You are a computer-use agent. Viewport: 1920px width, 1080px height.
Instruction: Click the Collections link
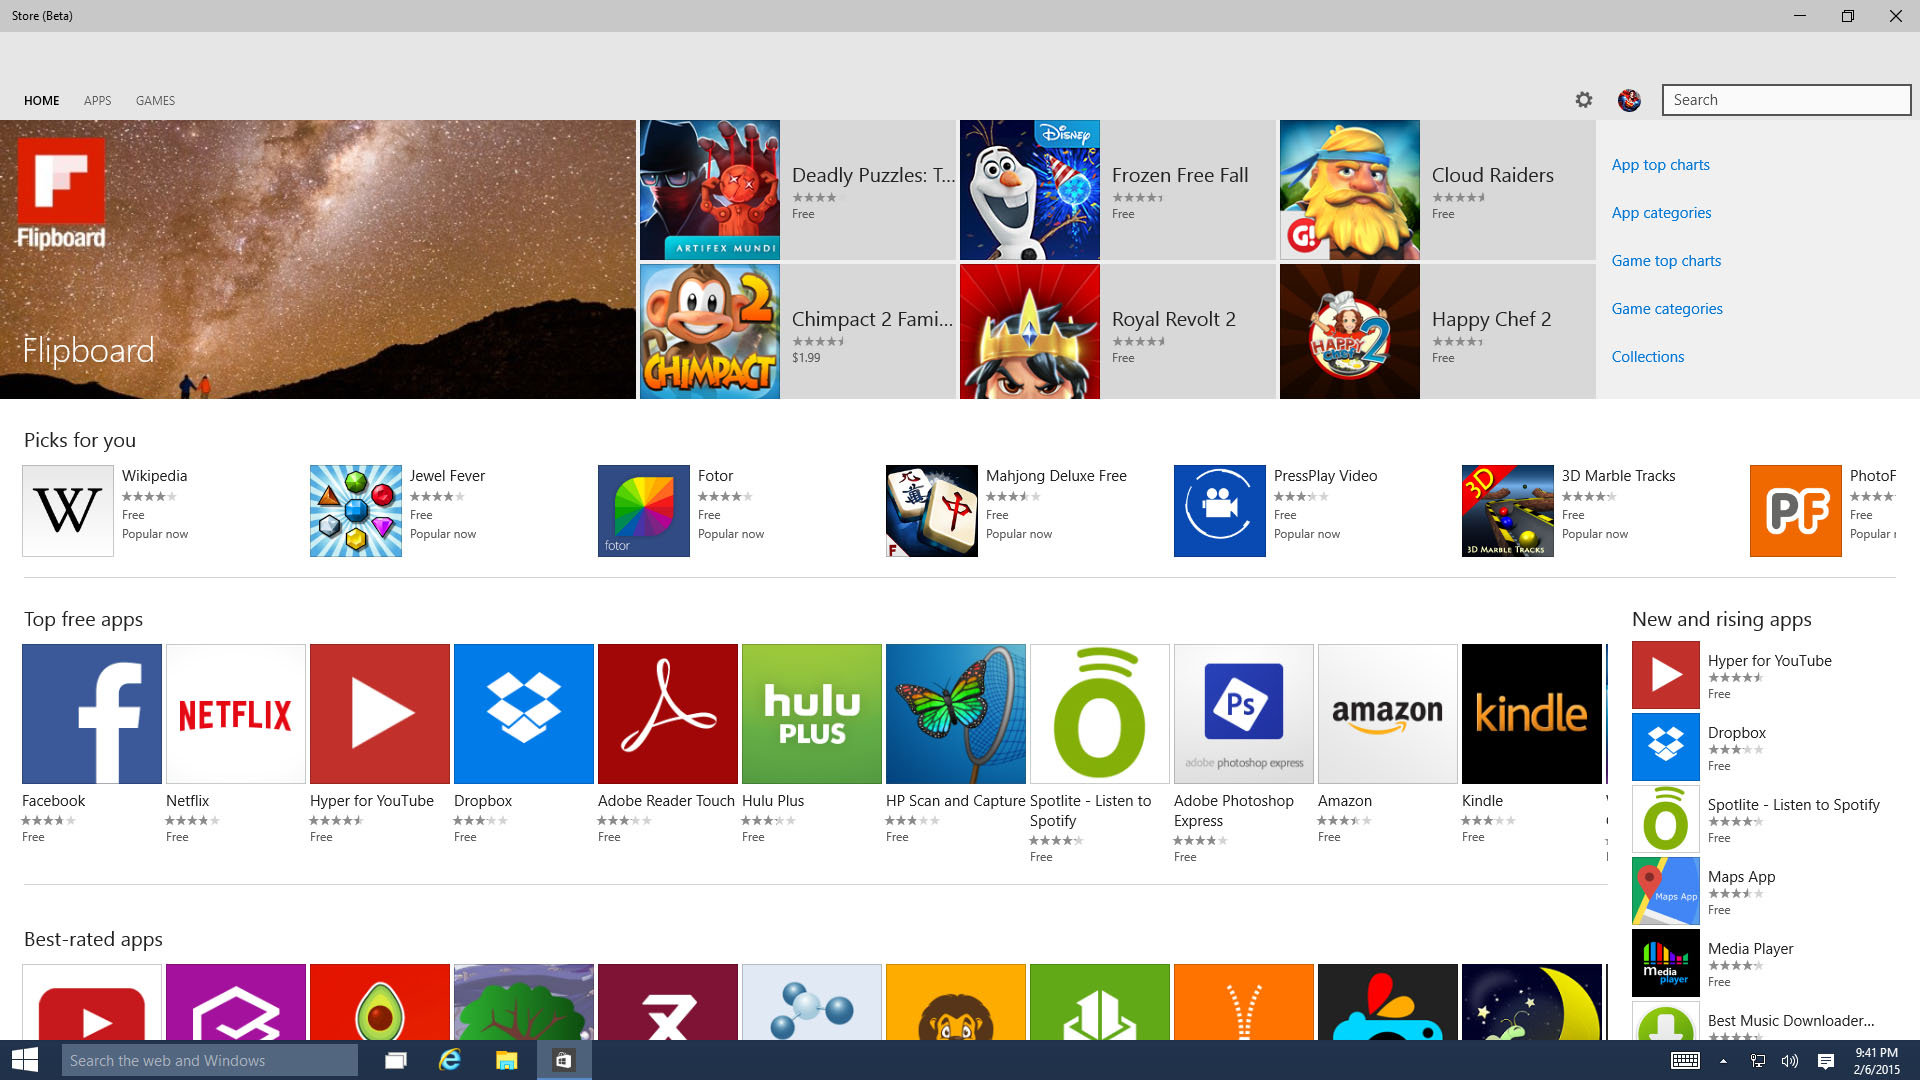point(1648,357)
